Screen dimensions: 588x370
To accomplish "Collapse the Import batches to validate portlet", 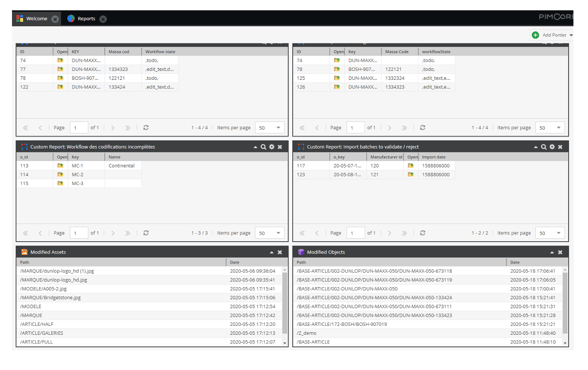I will pos(536,147).
